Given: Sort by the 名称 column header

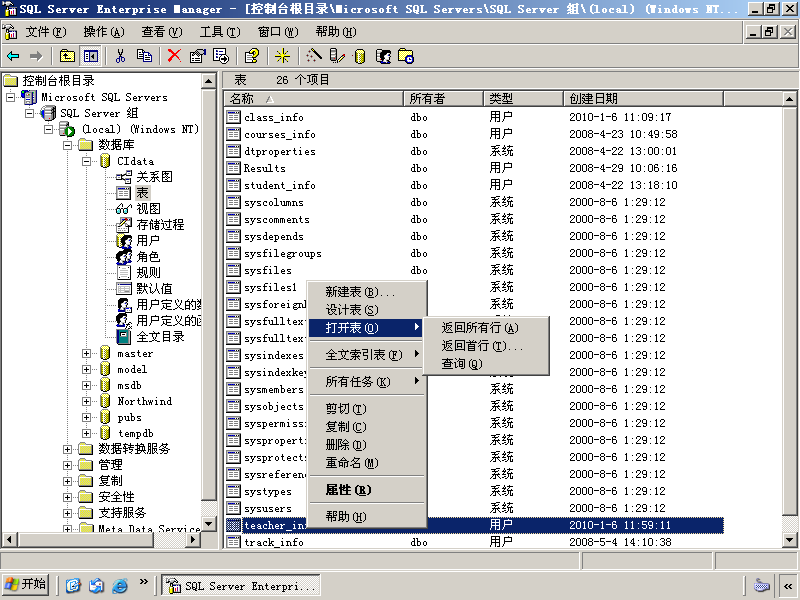Looking at the screenshot, I should click(314, 98).
